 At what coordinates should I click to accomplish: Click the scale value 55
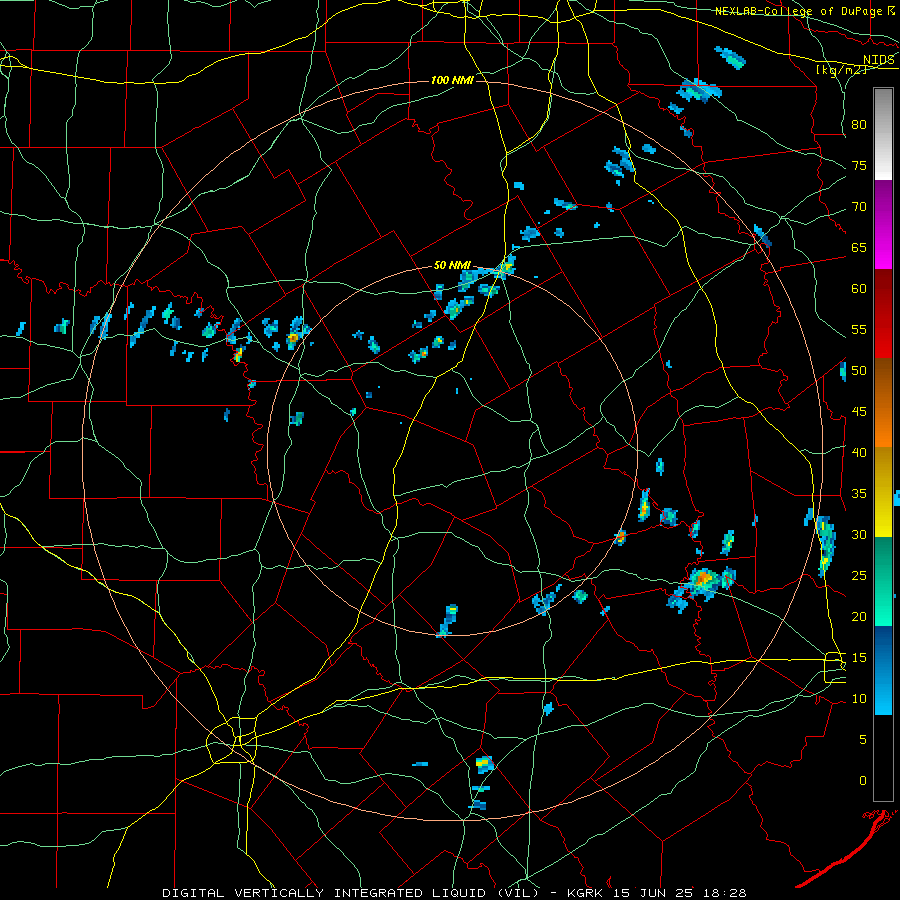coord(859,330)
